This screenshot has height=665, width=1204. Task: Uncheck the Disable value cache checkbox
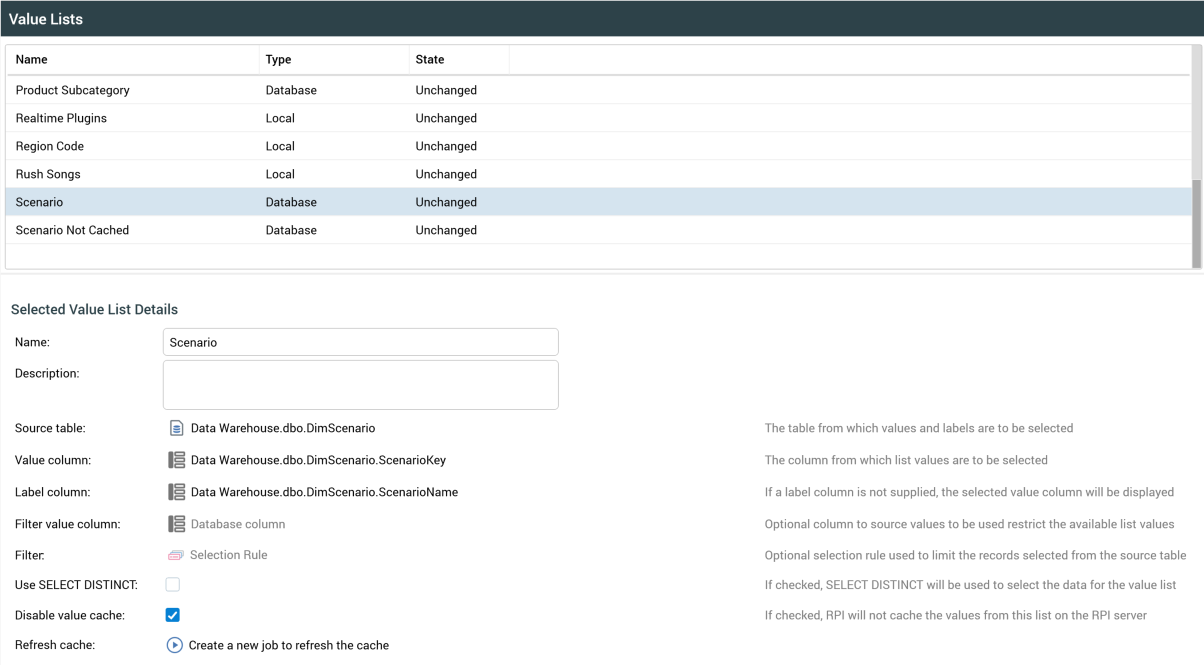pyautogui.click(x=173, y=615)
